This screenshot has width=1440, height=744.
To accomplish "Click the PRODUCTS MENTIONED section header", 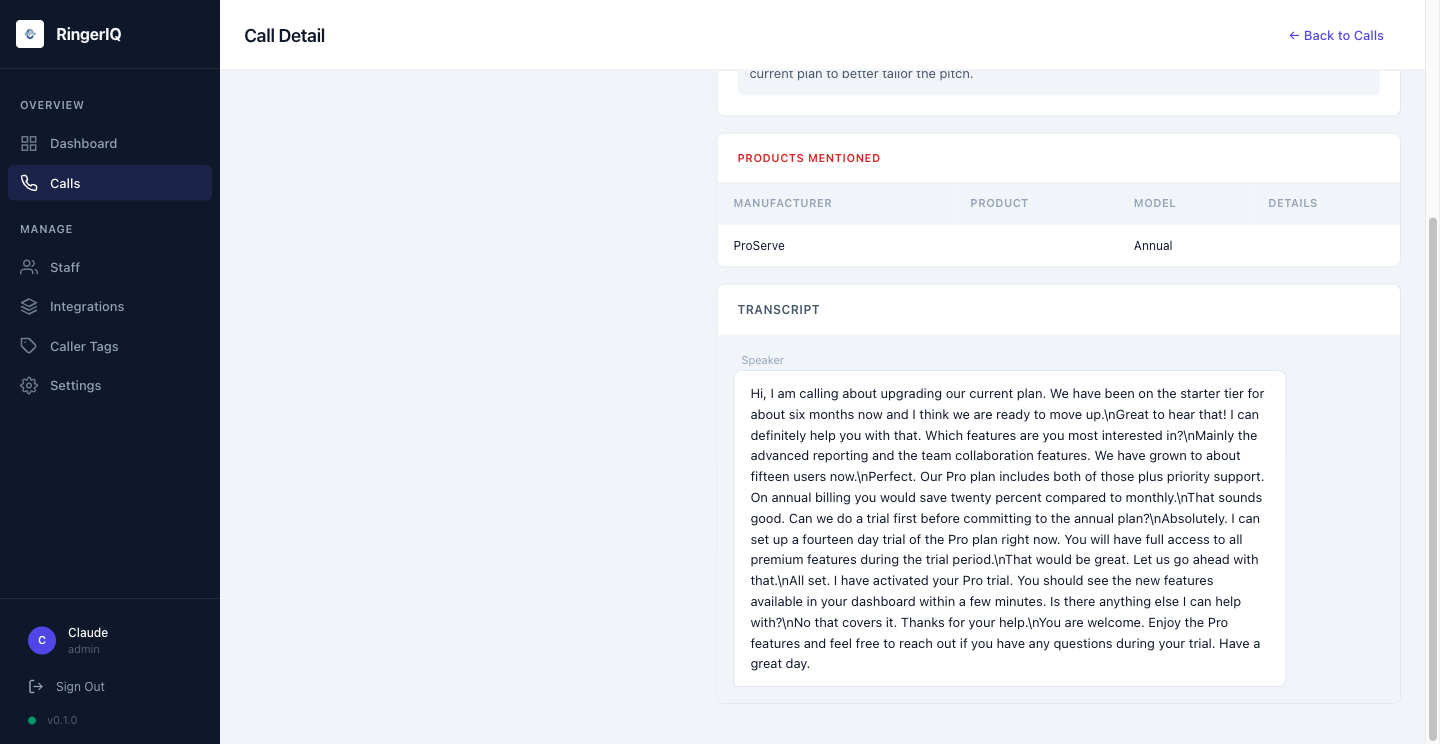I will pos(809,158).
